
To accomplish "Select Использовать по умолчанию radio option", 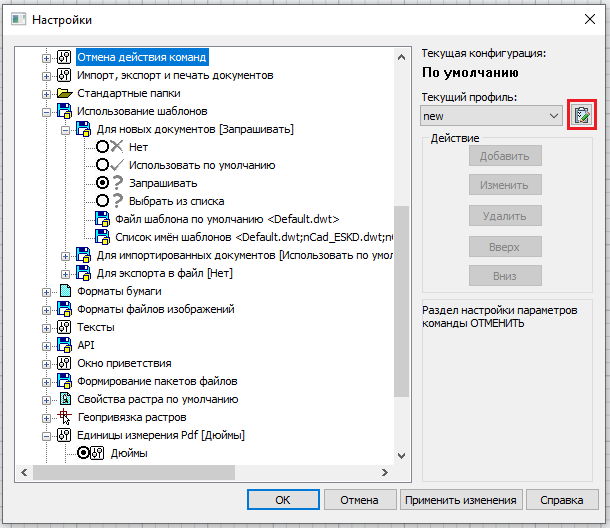I will click(x=103, y=165).
